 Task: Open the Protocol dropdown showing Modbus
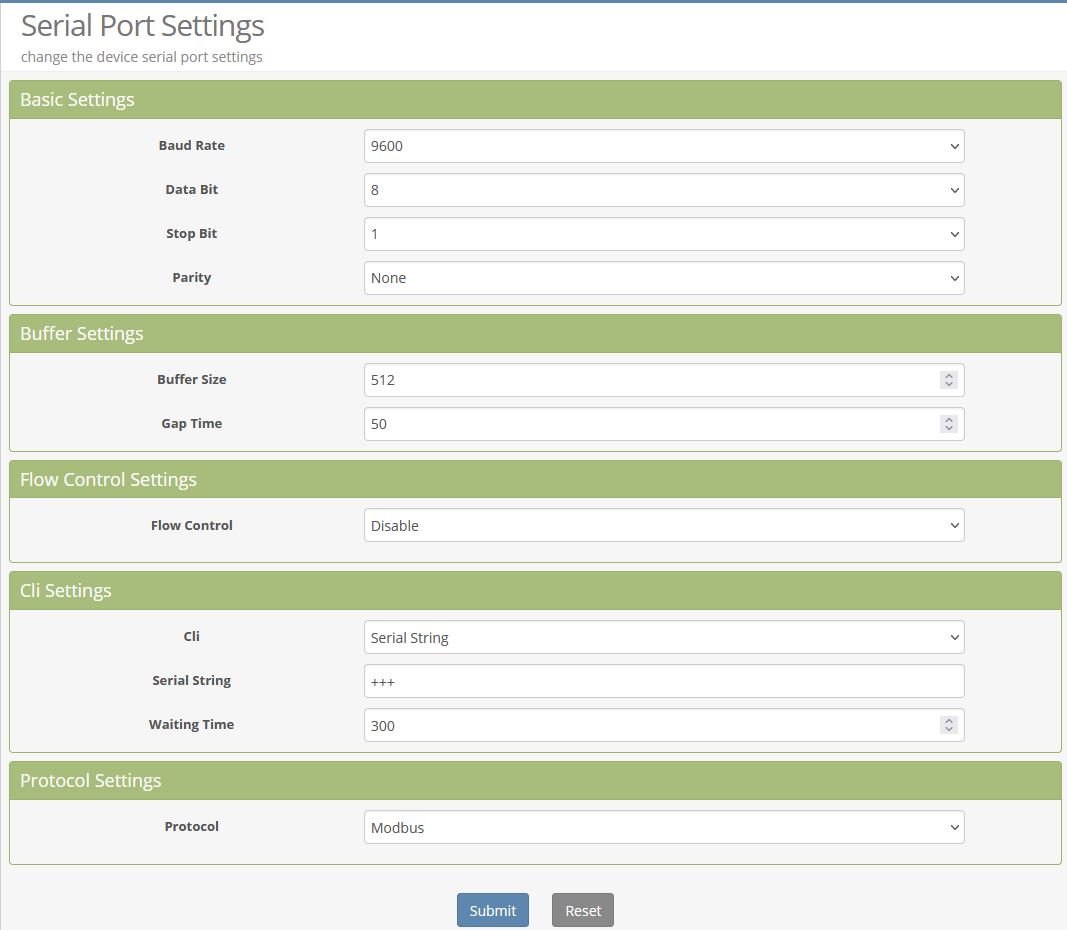point(663,827)
